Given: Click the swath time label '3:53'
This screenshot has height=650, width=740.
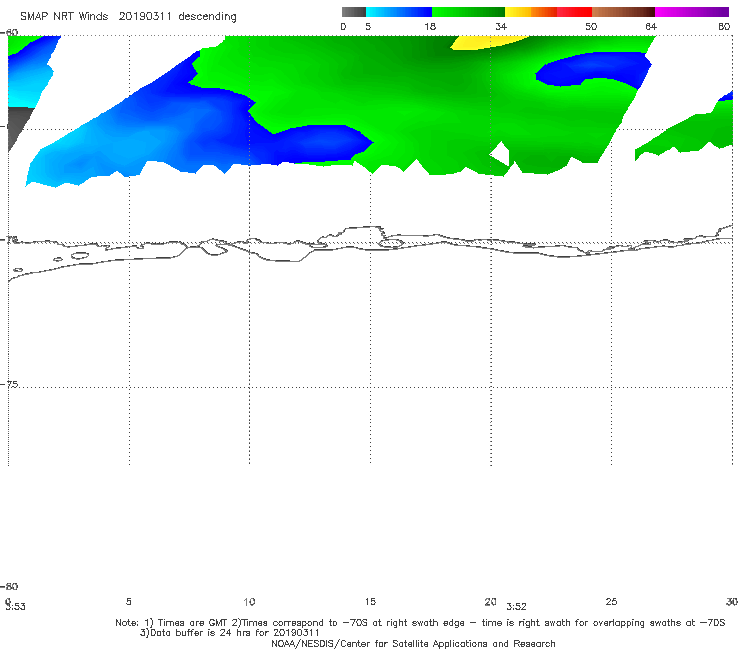Looking at the screenshot, I should point(16,607).
